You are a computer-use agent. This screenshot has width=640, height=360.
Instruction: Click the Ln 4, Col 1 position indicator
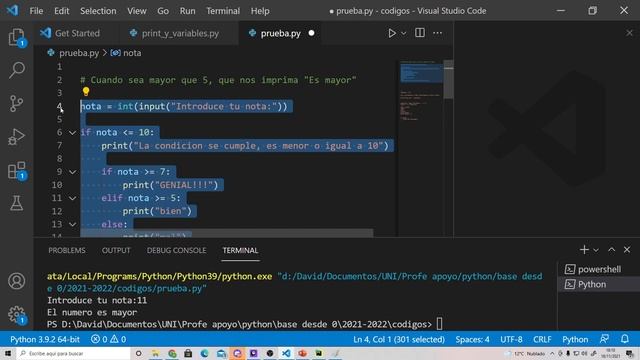399,340
